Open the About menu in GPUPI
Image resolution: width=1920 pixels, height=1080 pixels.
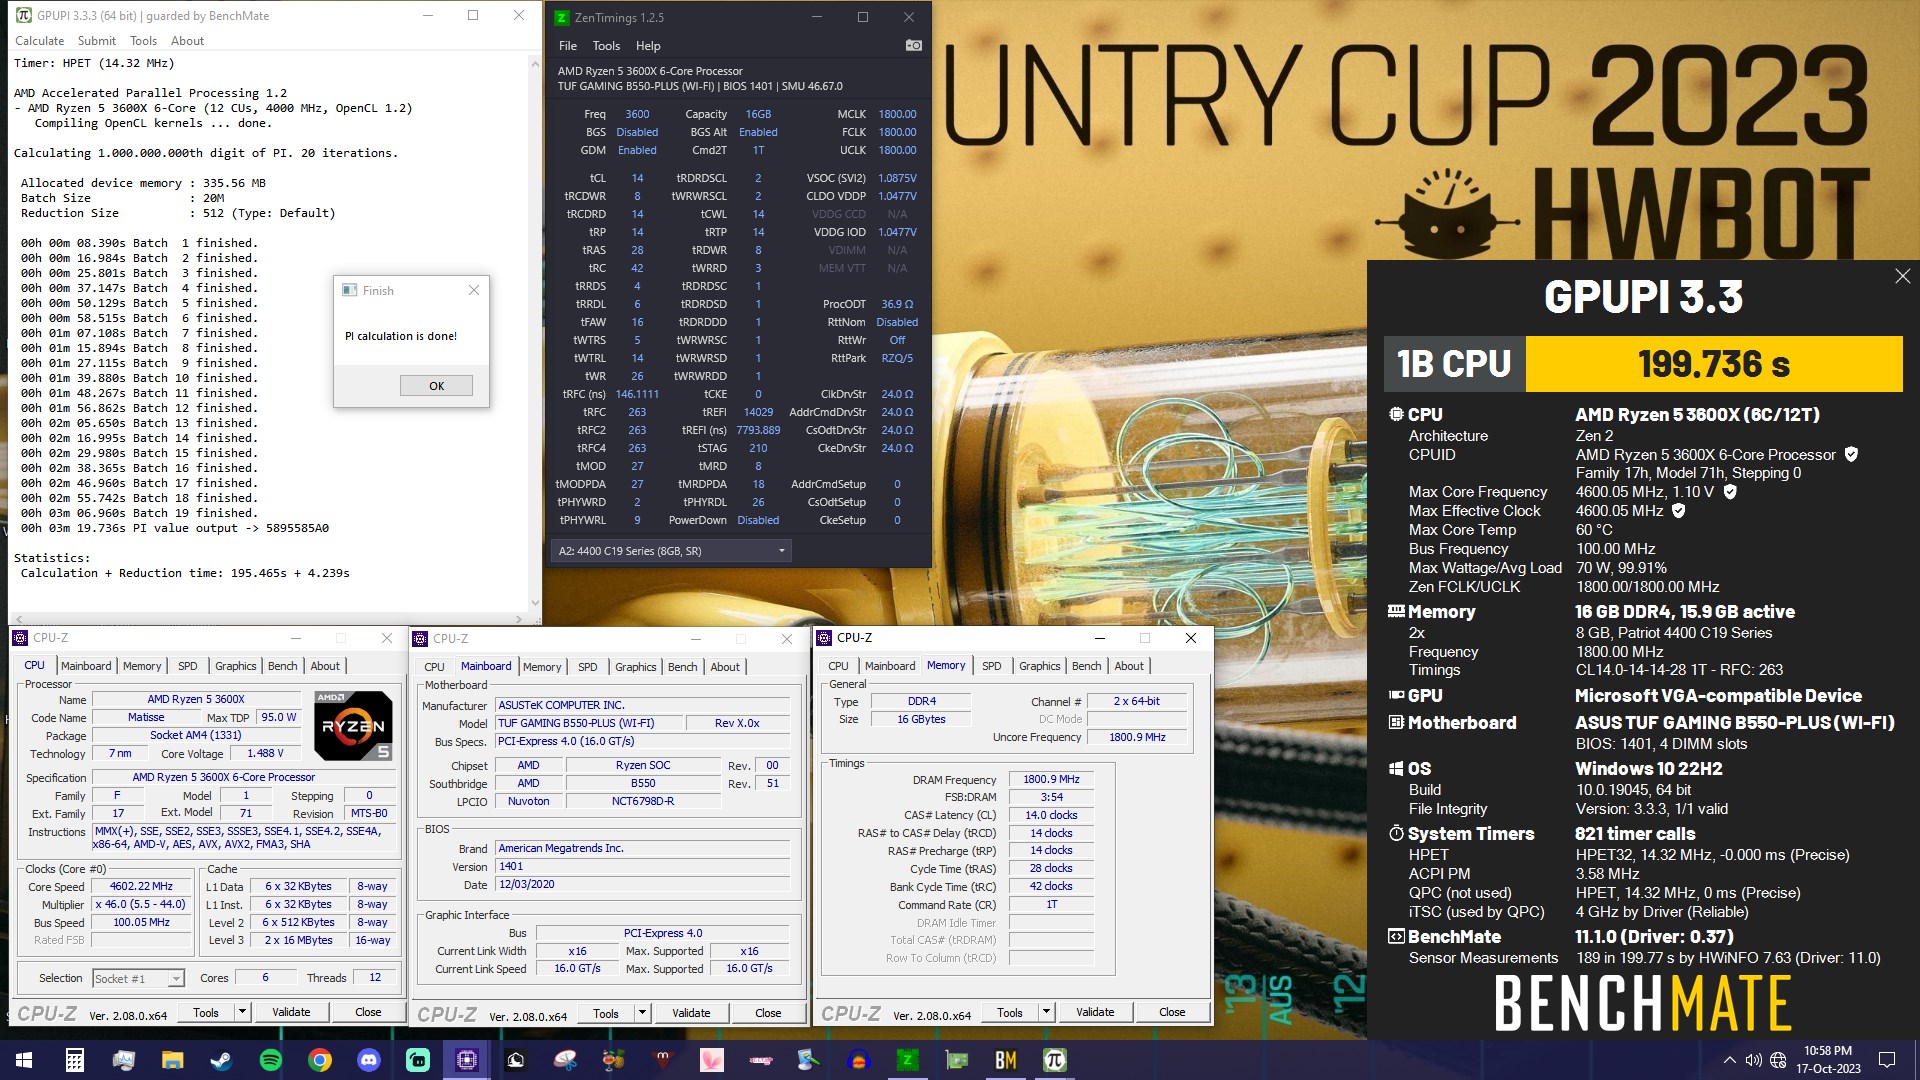(x=187, y=41)
